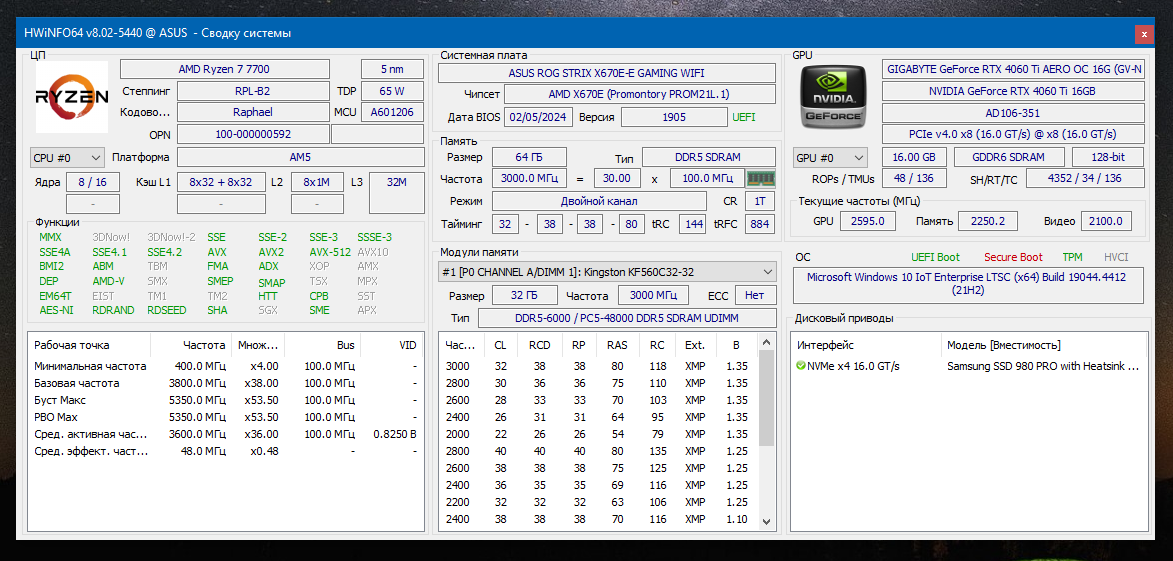Click the green TPM status label
Screen dimensions: 1173x561
1072,257
